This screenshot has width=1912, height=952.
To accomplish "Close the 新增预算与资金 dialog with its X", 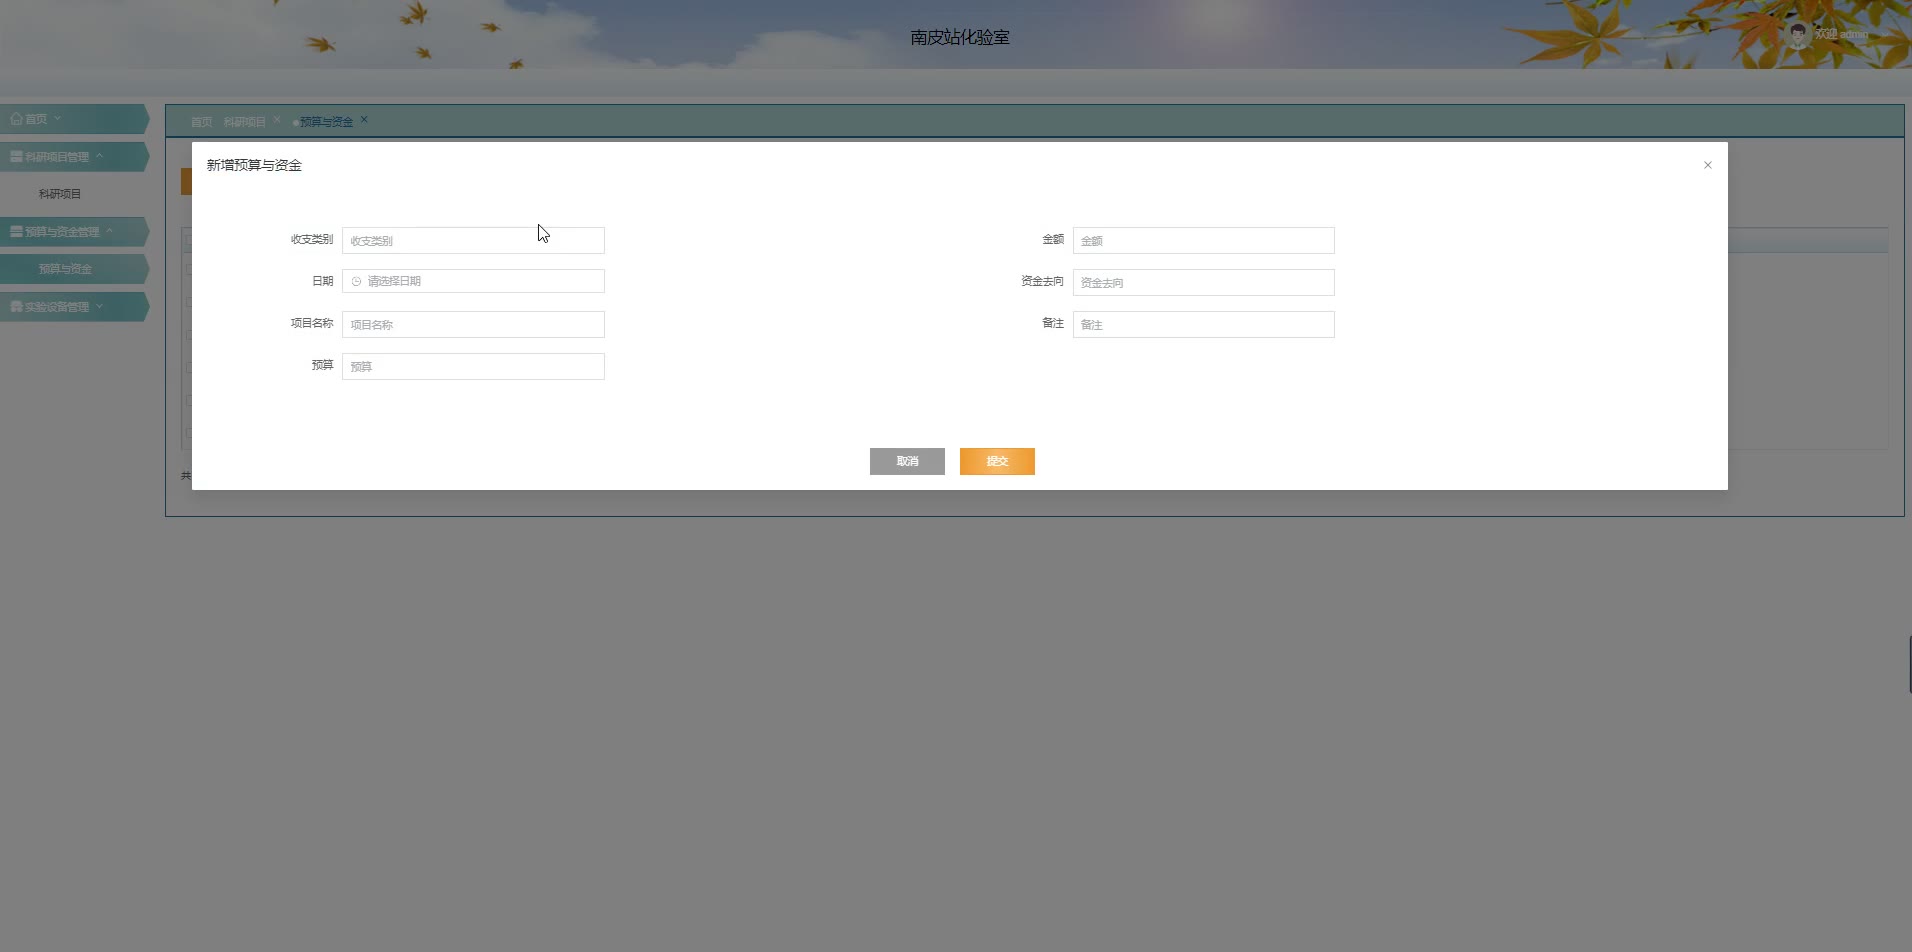I will coord(1708,165).
